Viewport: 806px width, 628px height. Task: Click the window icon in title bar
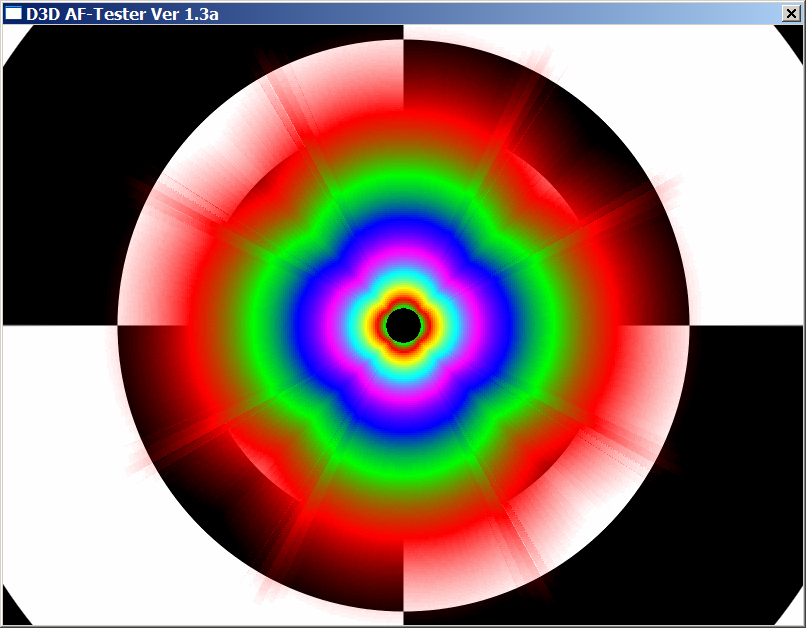(x=13, y=13)
